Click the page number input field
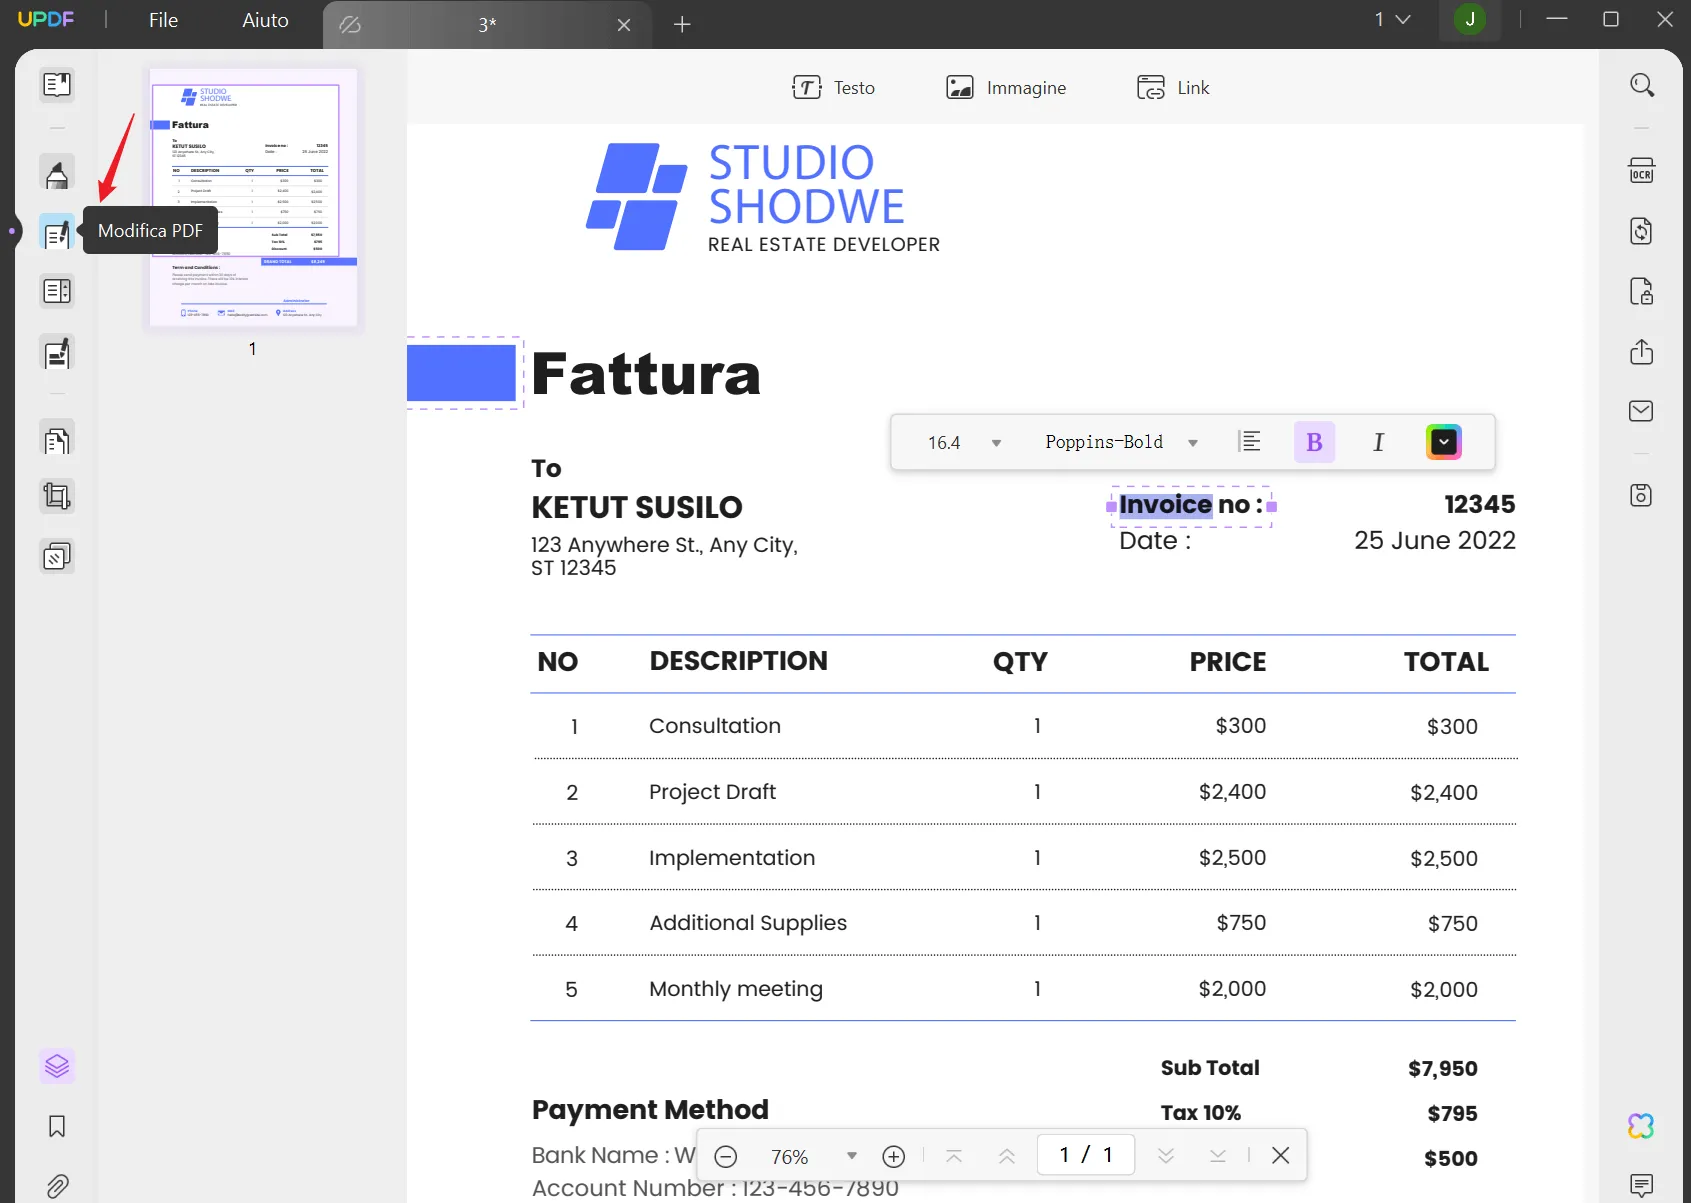1691x1203 pixels. (1086, 1155)
